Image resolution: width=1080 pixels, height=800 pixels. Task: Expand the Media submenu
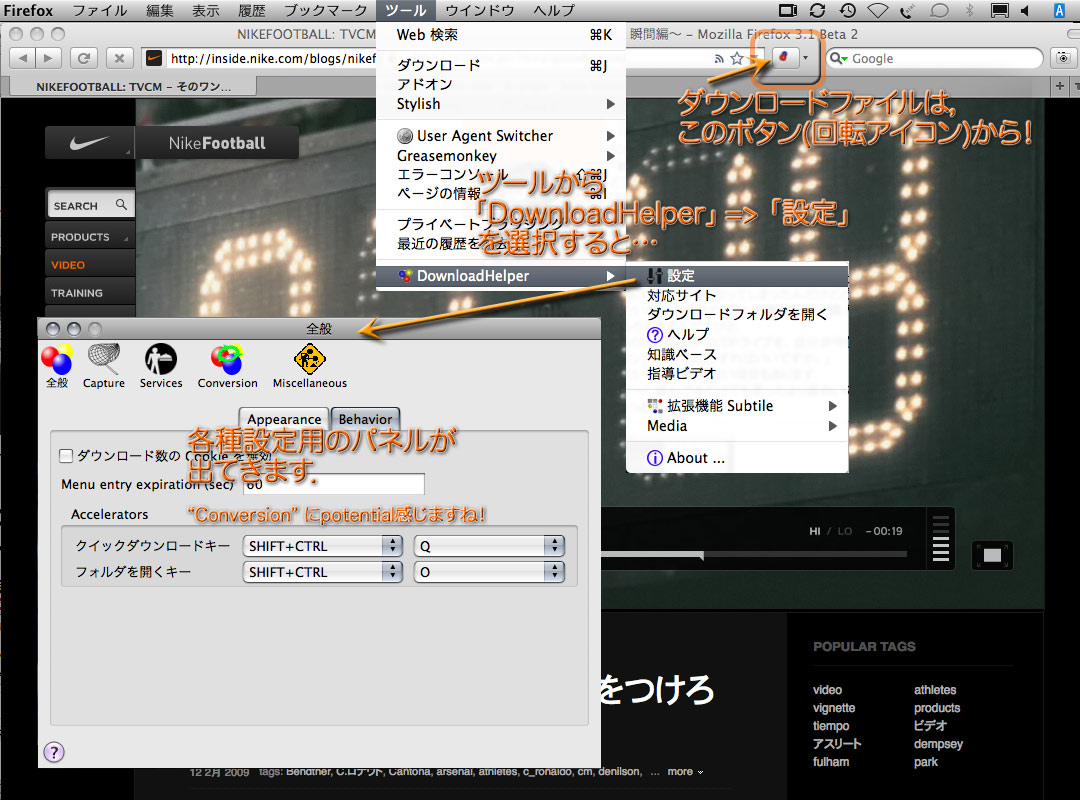coord(737,426)
